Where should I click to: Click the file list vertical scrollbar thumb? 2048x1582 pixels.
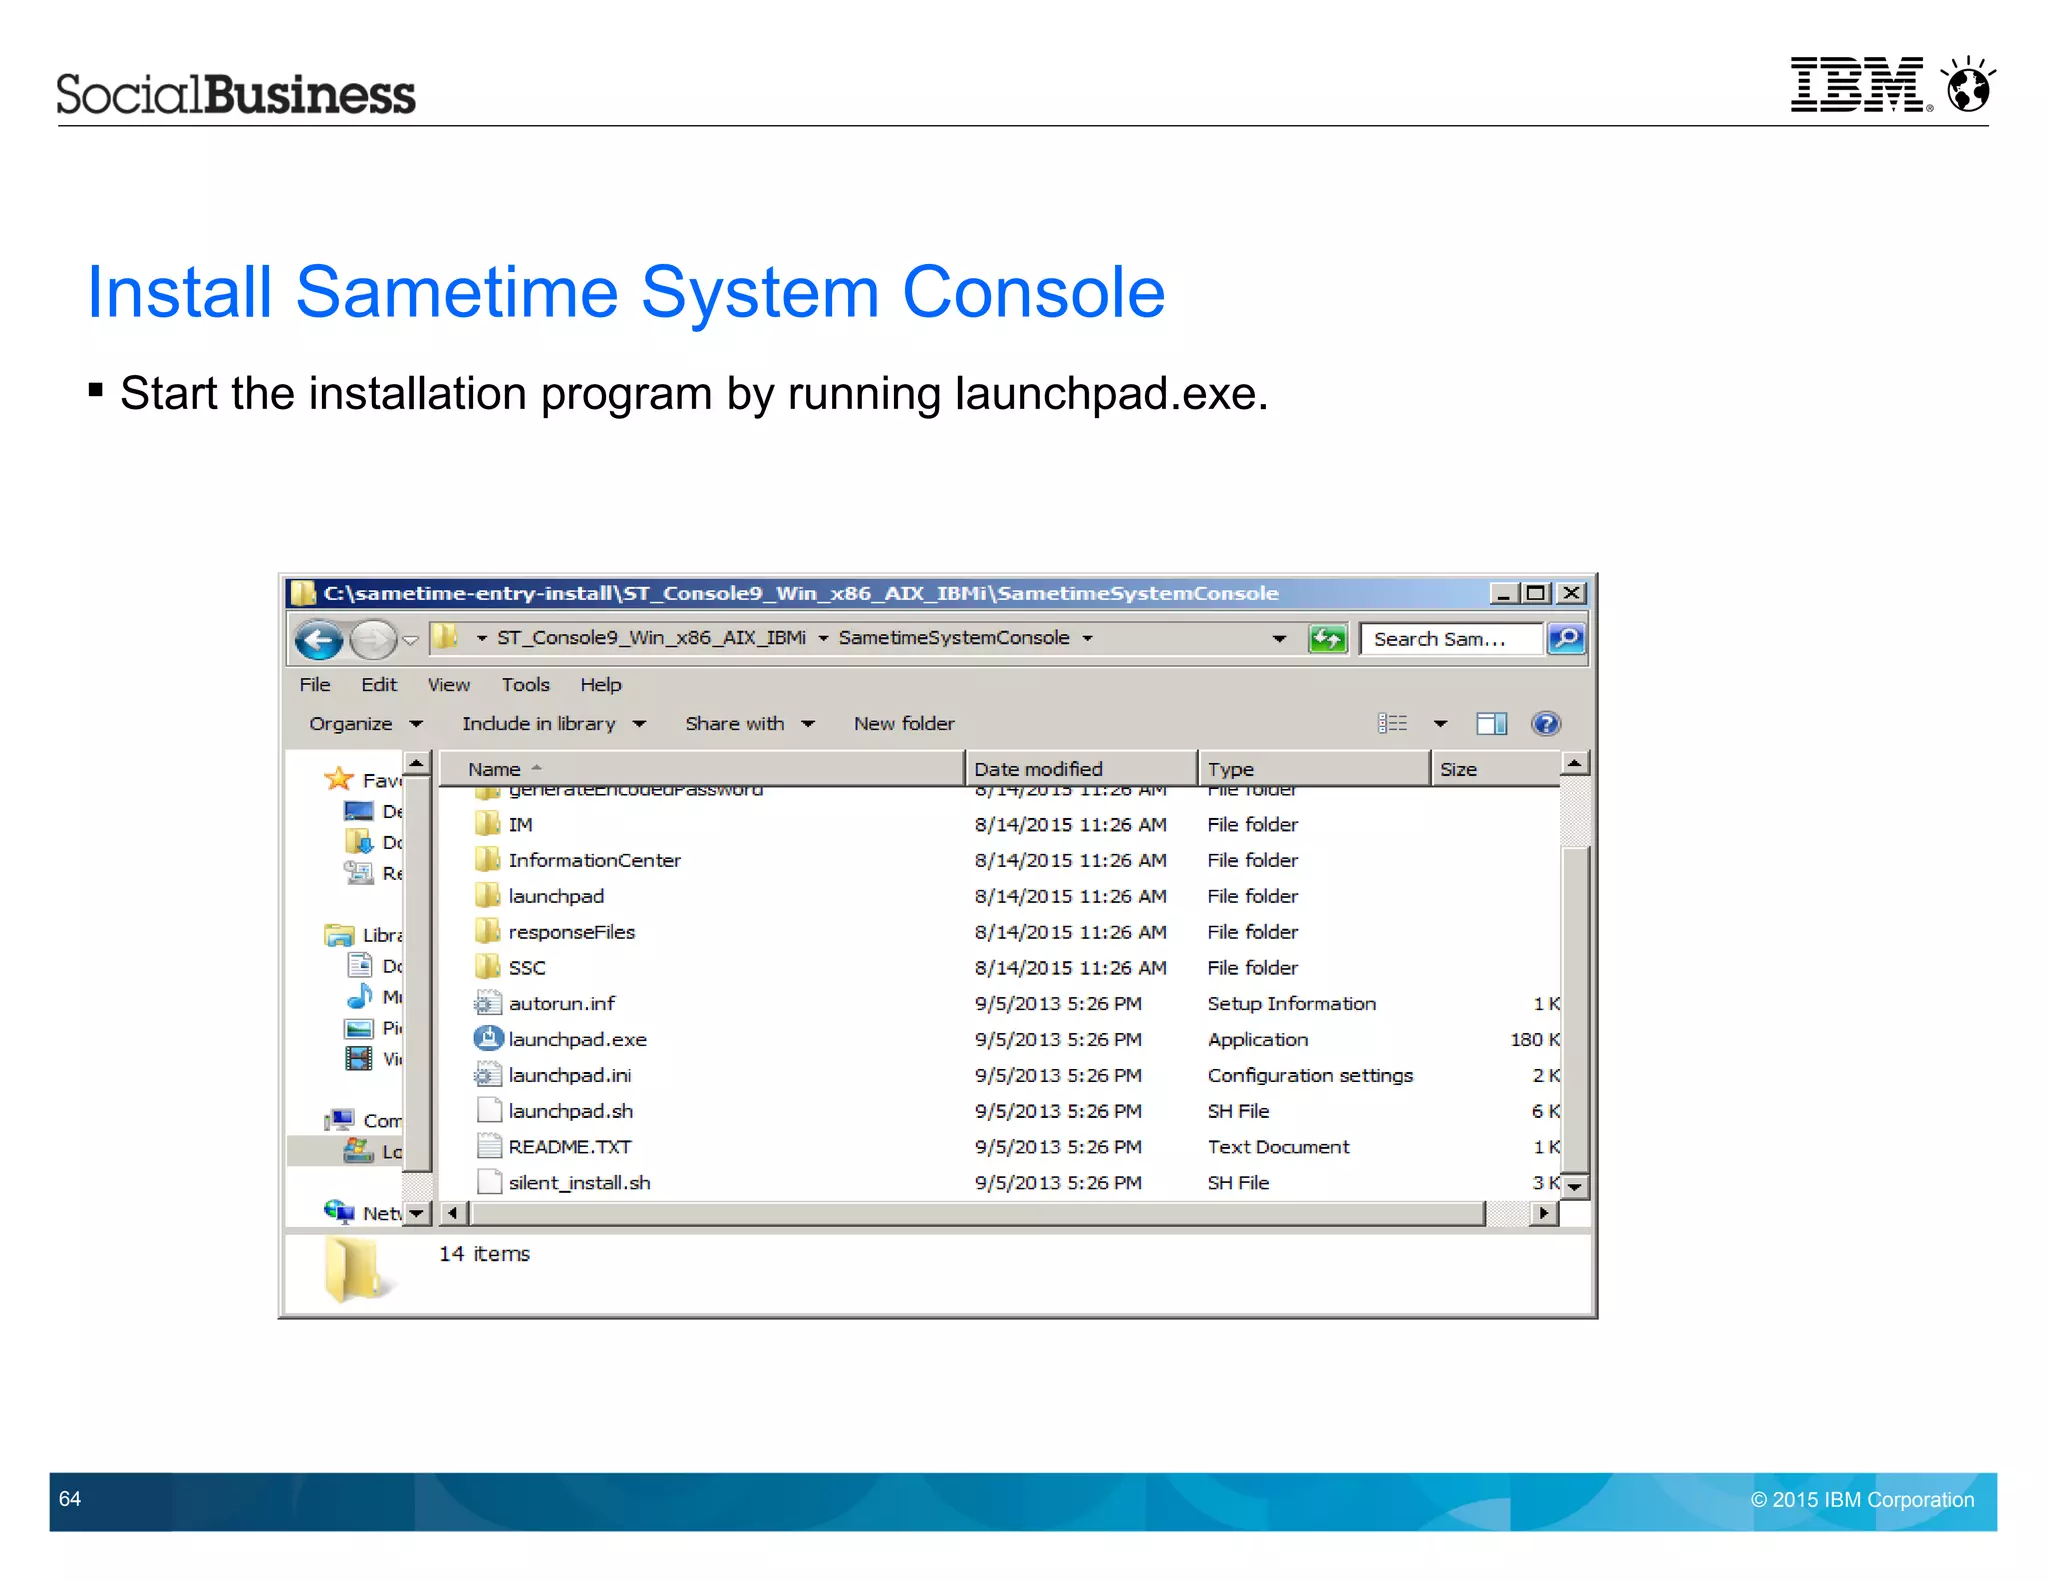pyautogui.click(x=1574, y=1009)
